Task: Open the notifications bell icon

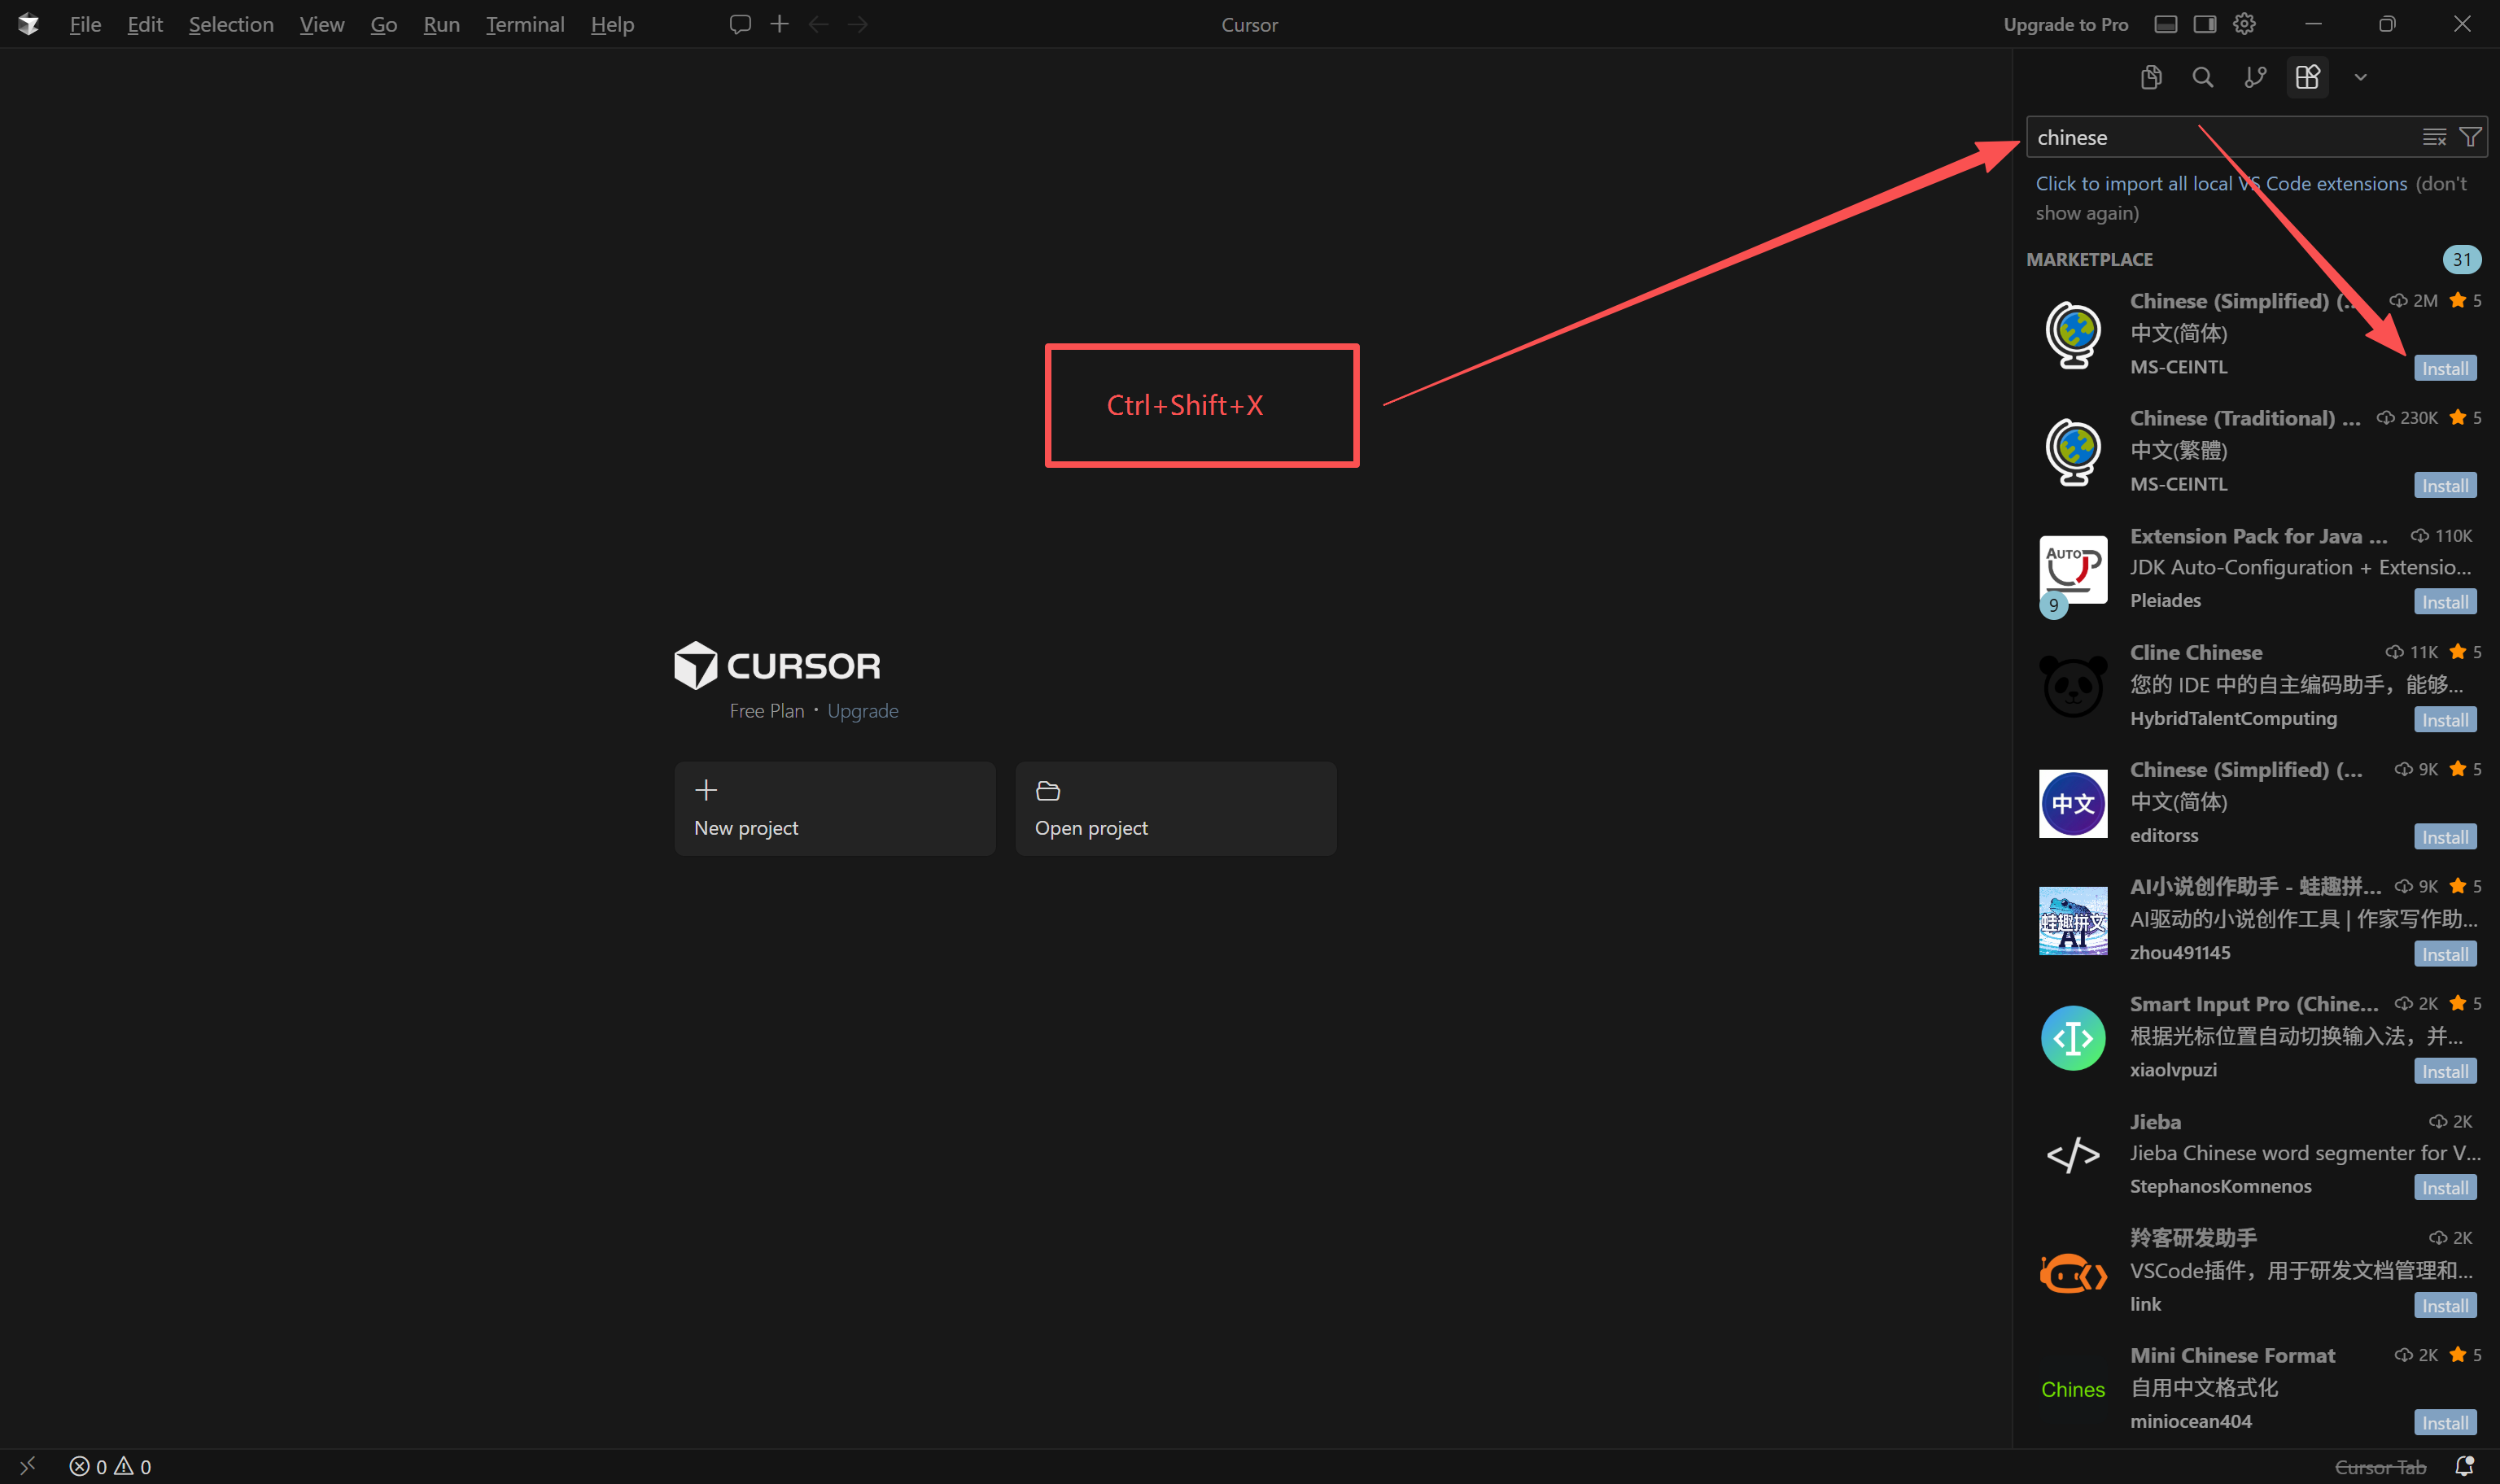Action: tap(2464, 1466)
